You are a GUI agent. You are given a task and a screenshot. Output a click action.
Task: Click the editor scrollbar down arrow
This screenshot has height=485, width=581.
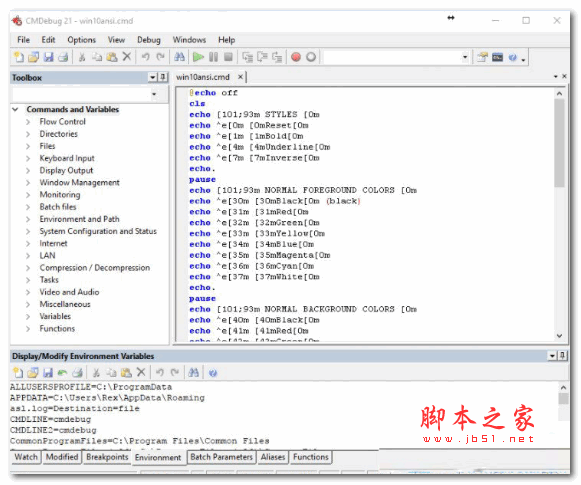point(559,336)
